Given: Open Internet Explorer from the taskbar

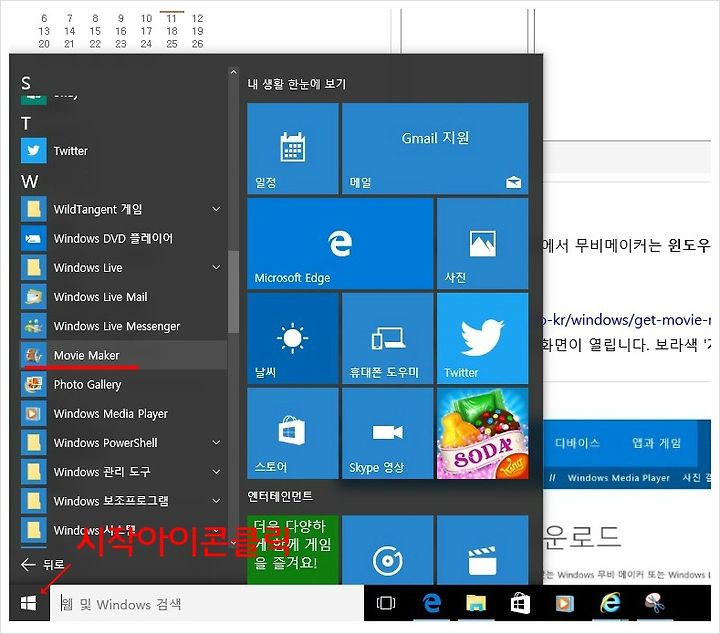Looking at the screenshot, I should [610, 603].
